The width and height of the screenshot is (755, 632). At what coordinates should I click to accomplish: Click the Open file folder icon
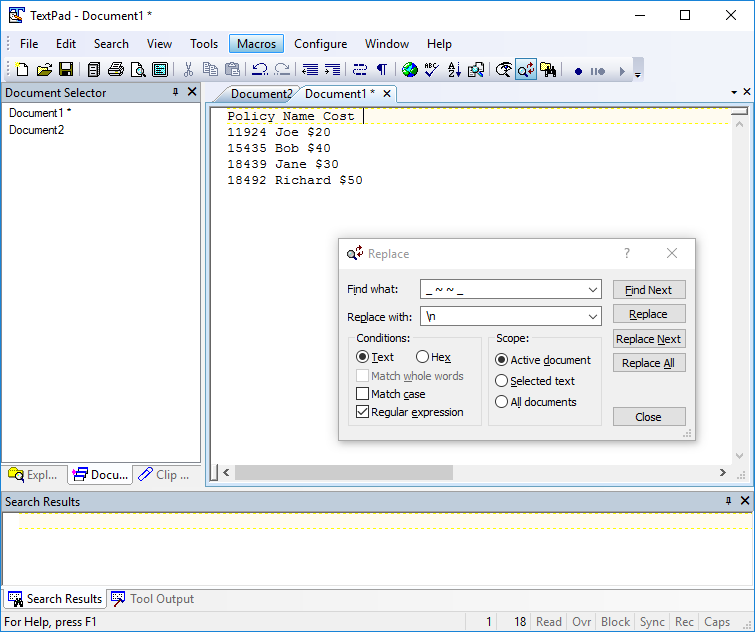(44, 70)
